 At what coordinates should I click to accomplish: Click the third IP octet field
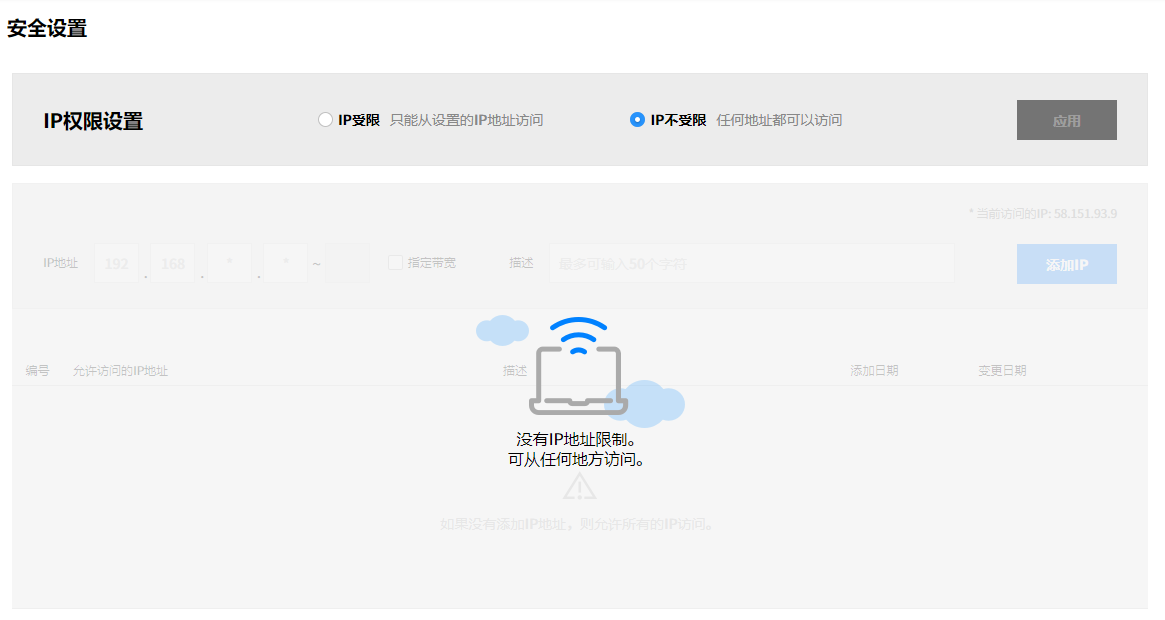point(229,263)
